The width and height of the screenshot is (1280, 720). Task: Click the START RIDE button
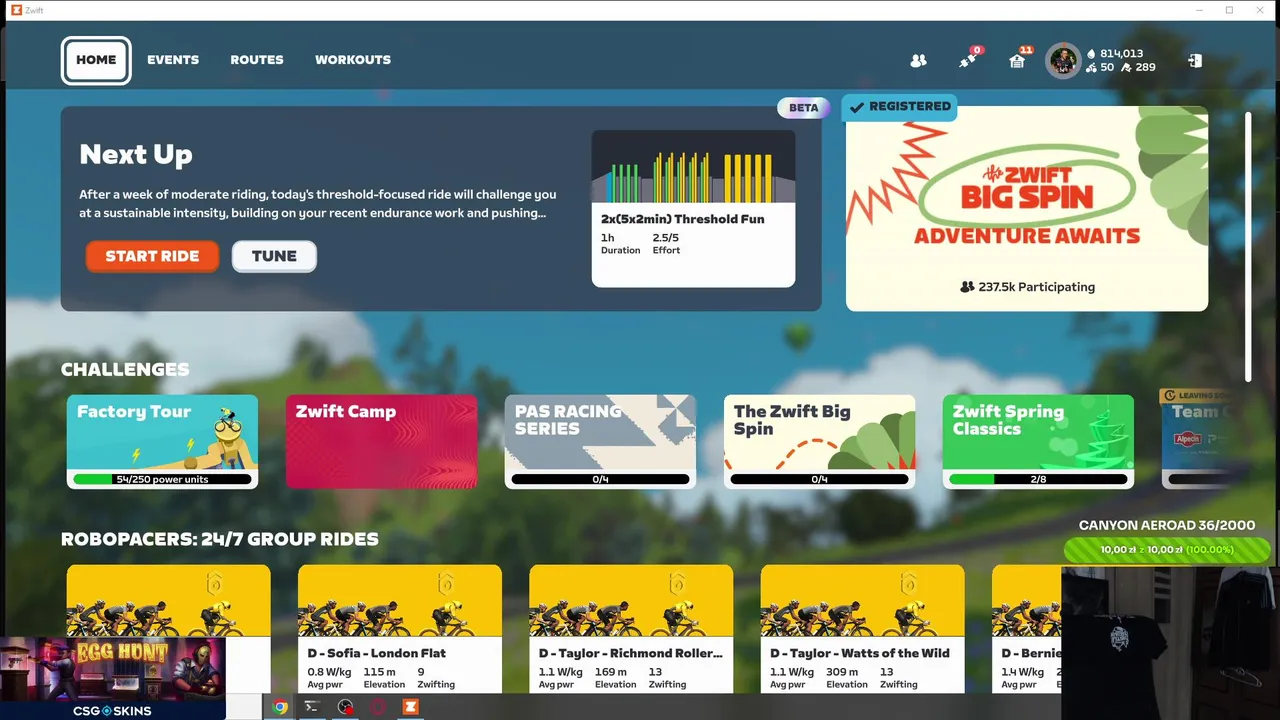[152, 256]
